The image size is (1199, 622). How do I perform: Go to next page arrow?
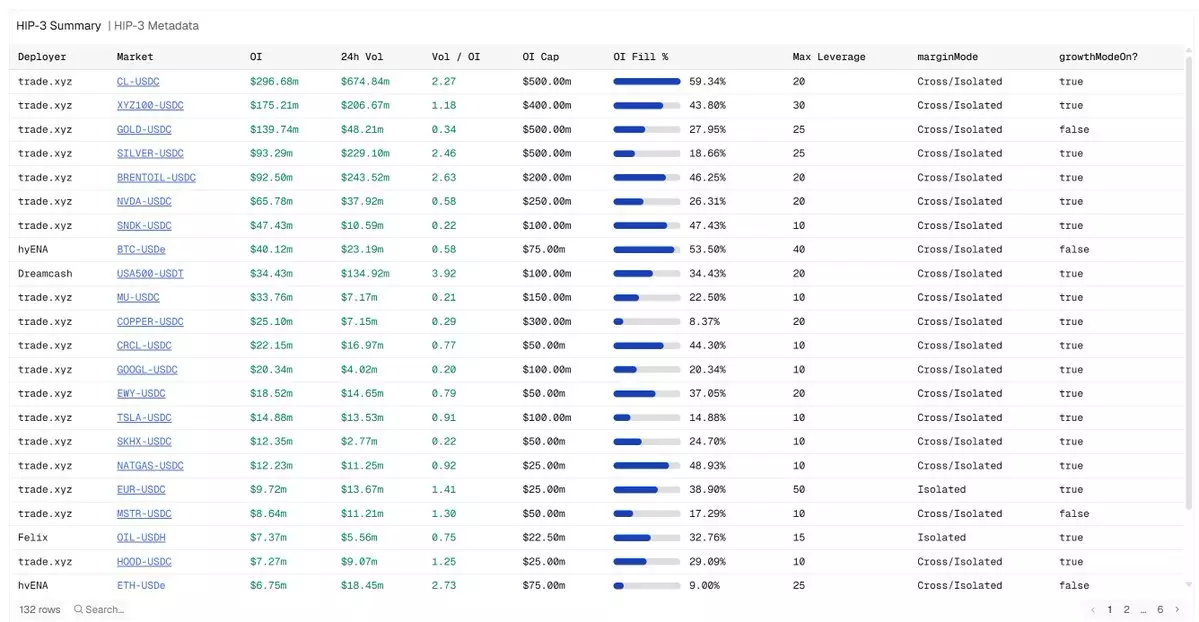coord(1177,609)
